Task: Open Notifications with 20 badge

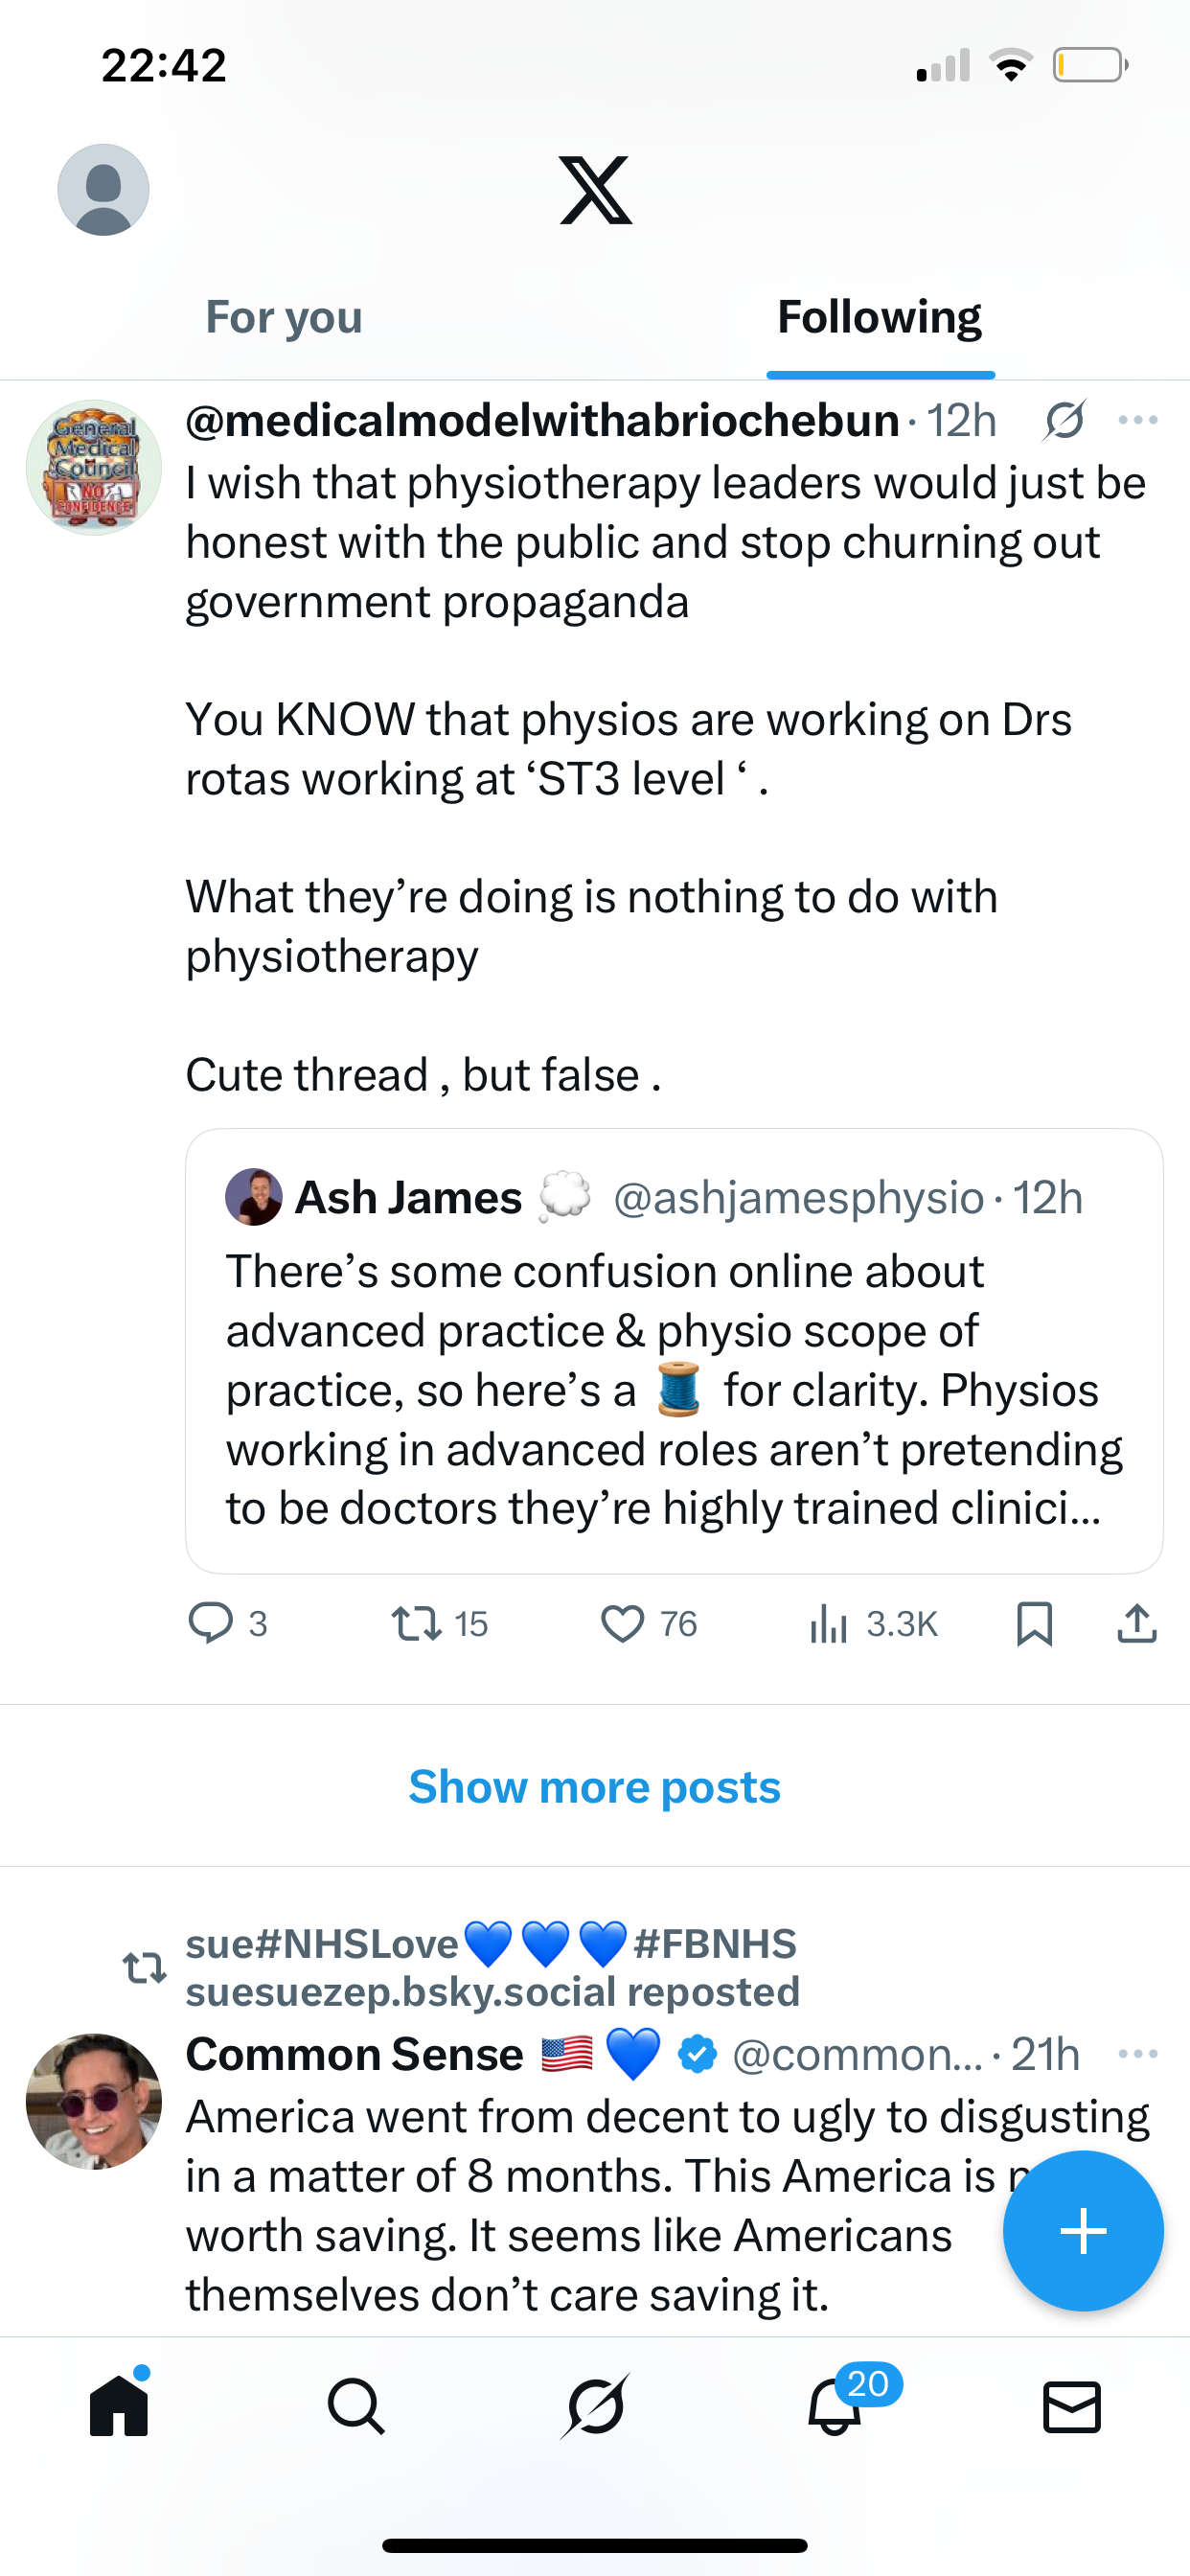Action: tap(835, 2406)
